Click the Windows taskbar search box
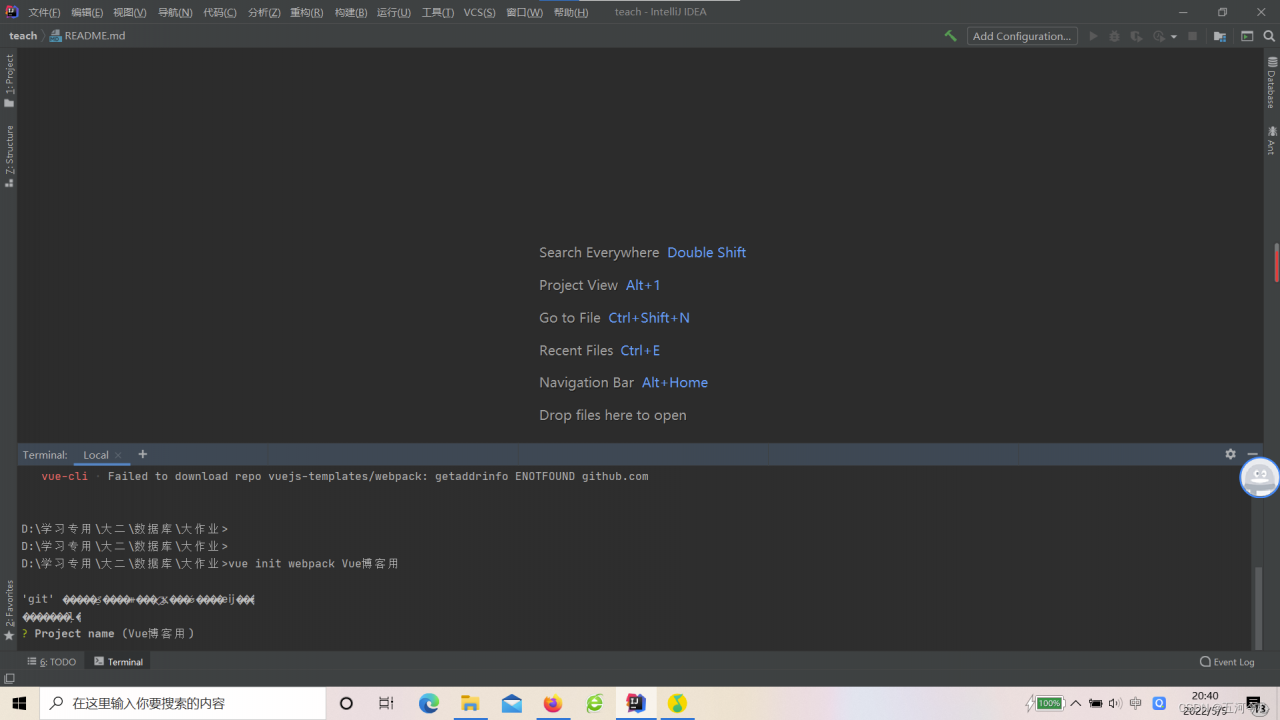Screen dimensions: 1280x720 [x=183, y=703]
